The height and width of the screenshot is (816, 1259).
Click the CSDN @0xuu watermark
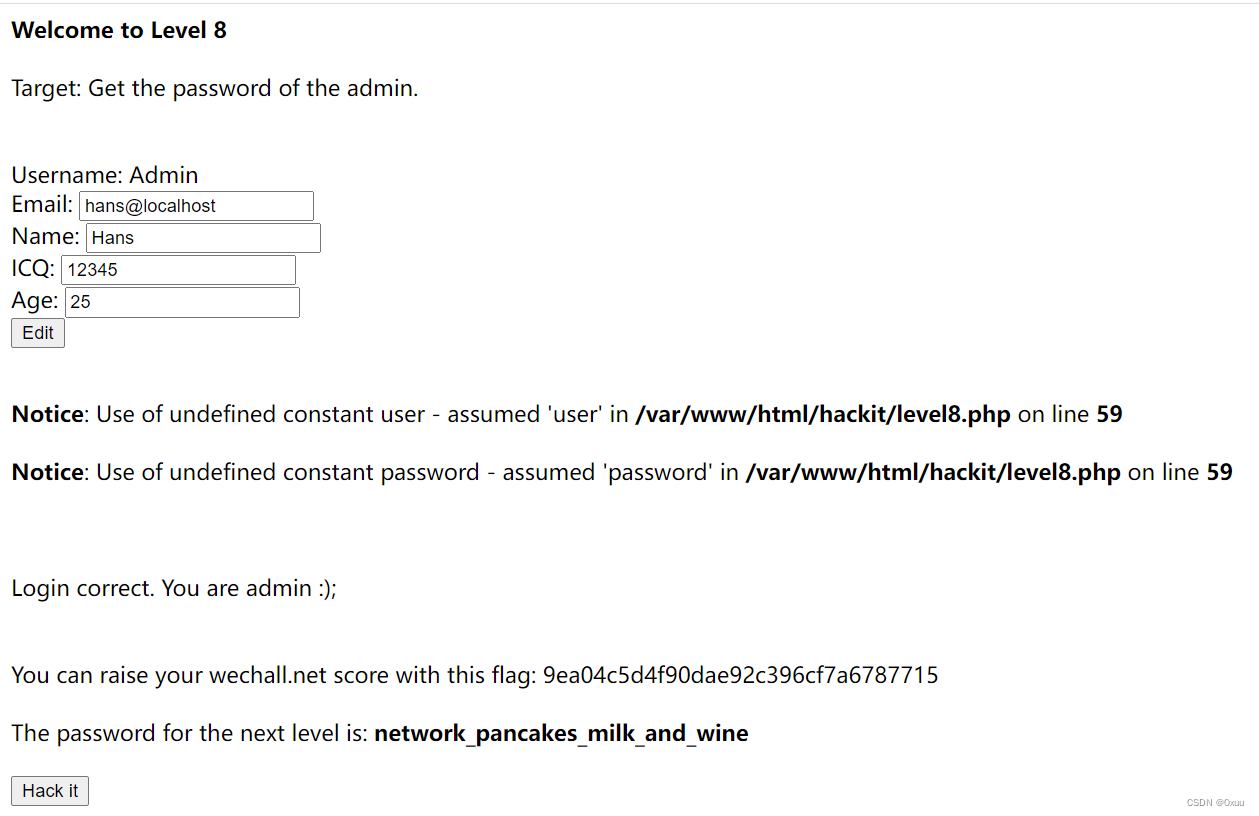point(1216,802)
